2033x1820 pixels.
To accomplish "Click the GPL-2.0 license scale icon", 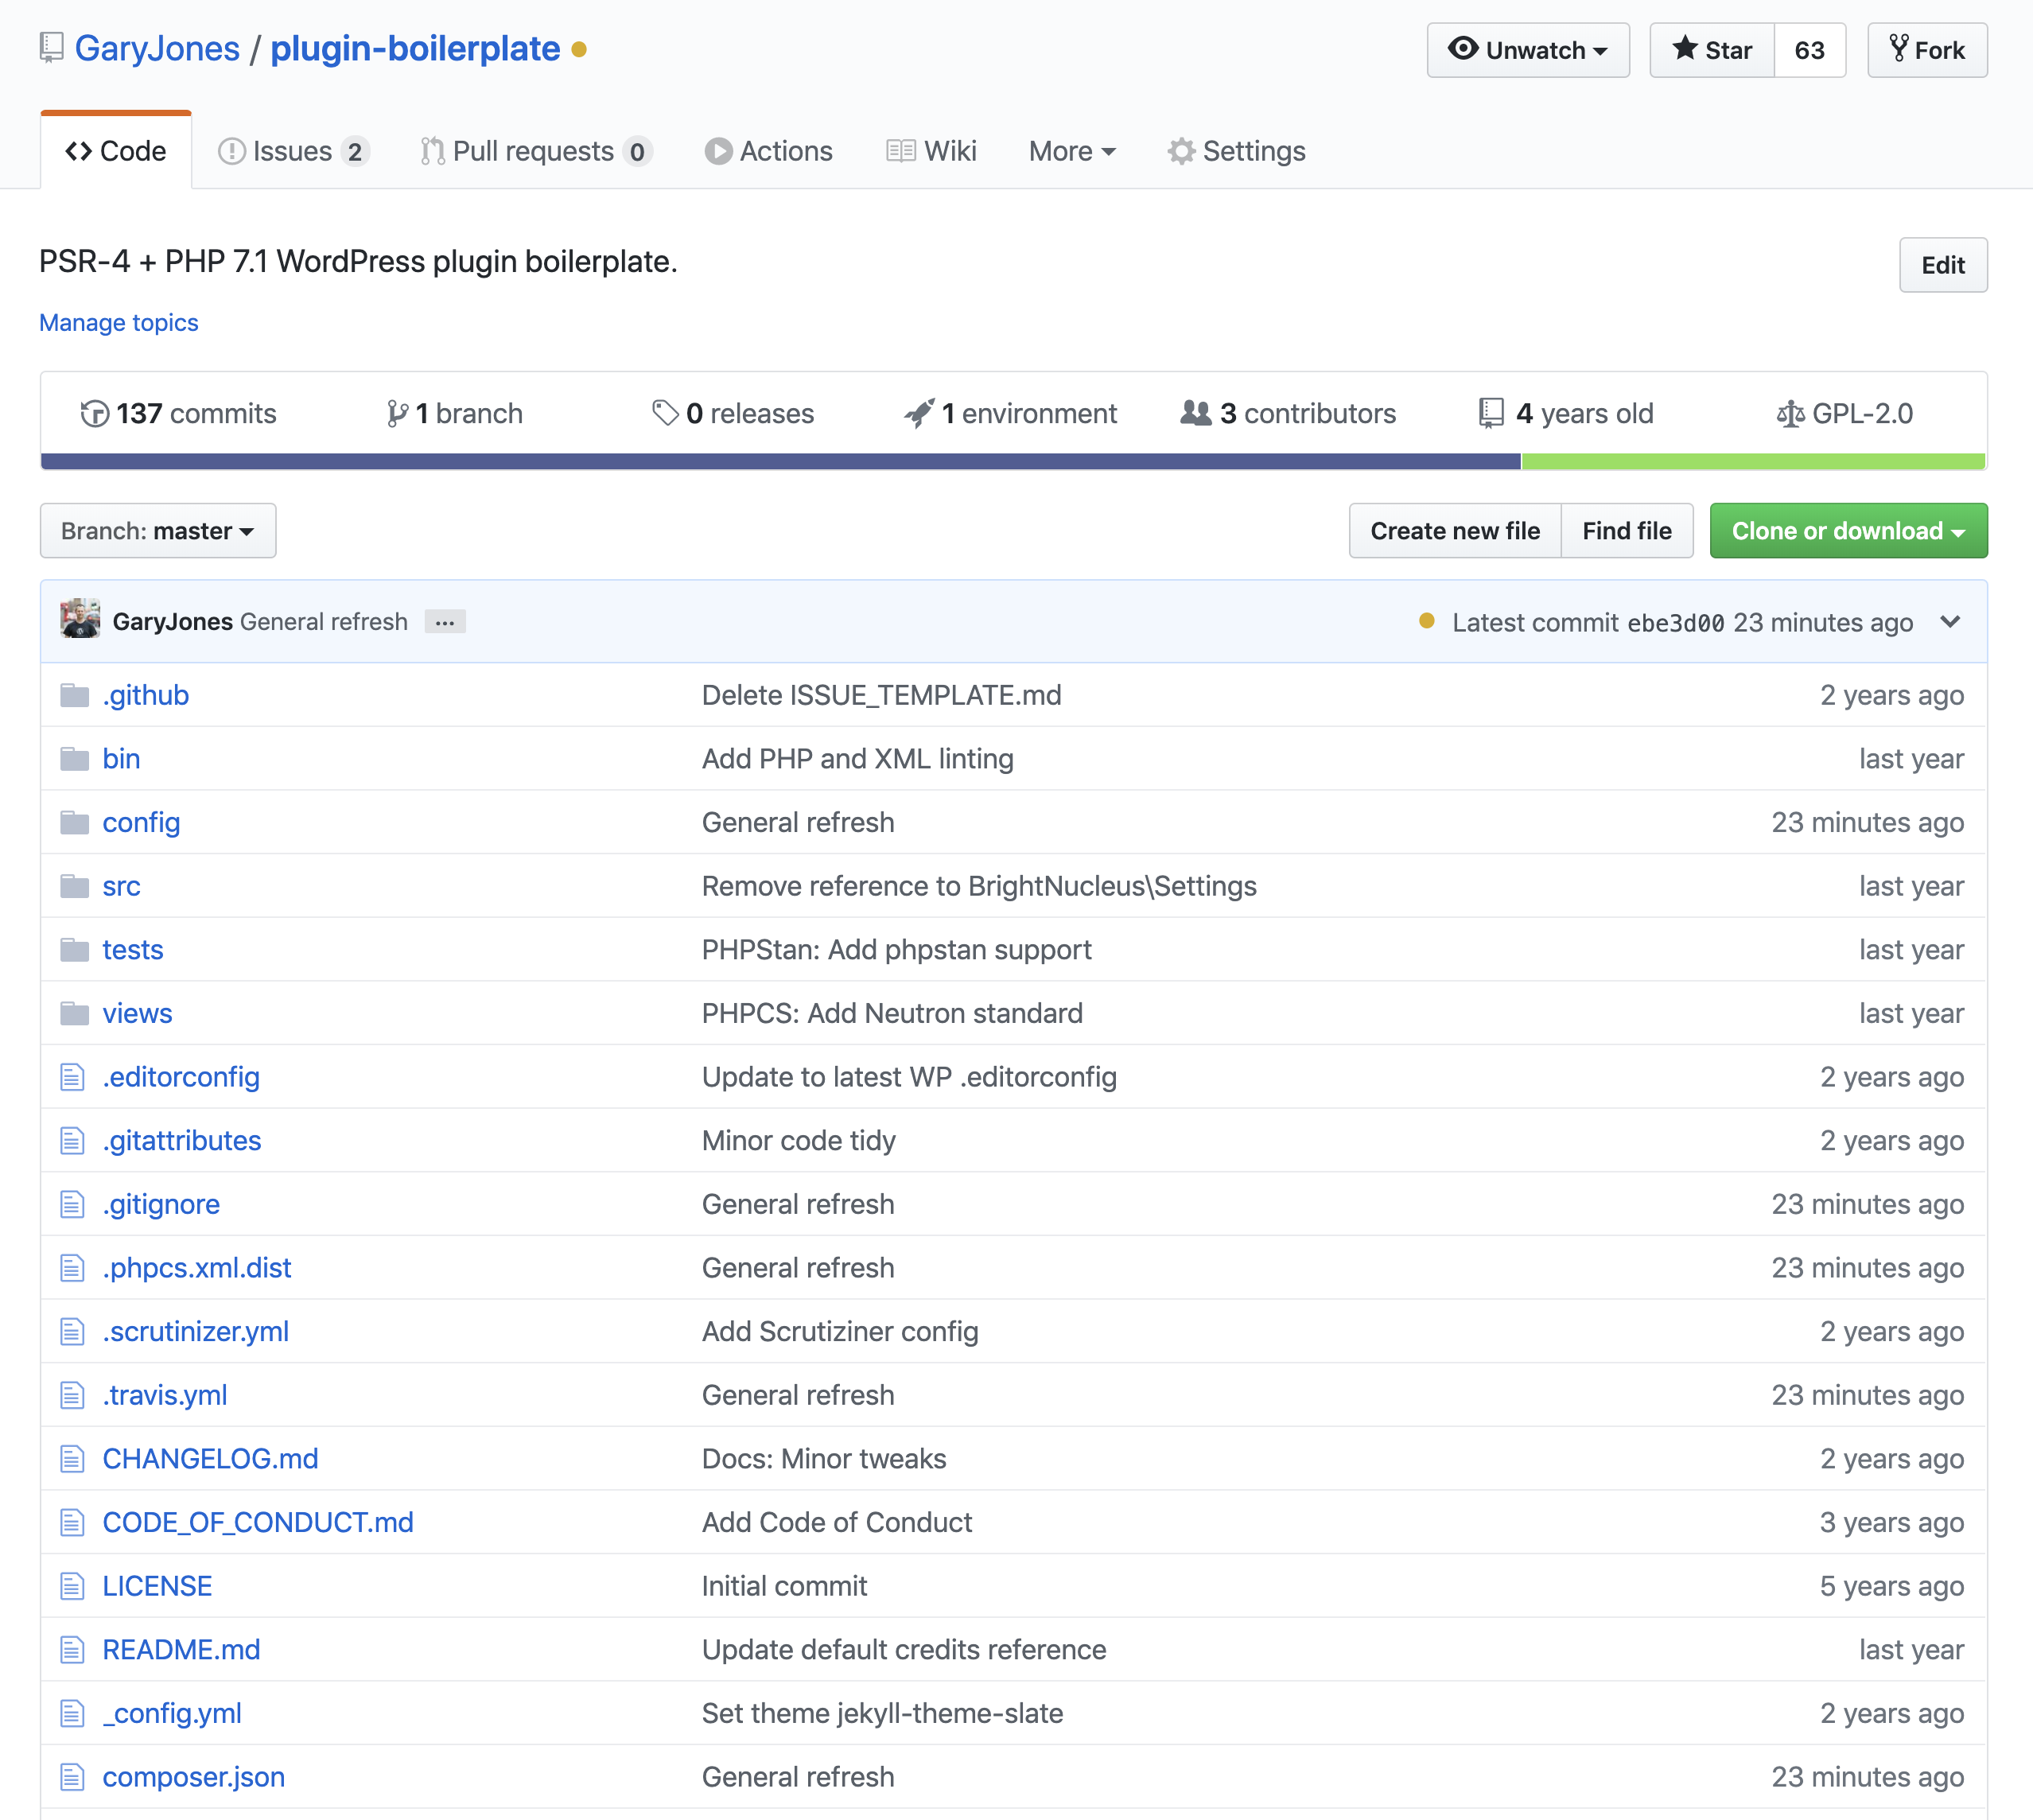I will (x=1789, y=413).
